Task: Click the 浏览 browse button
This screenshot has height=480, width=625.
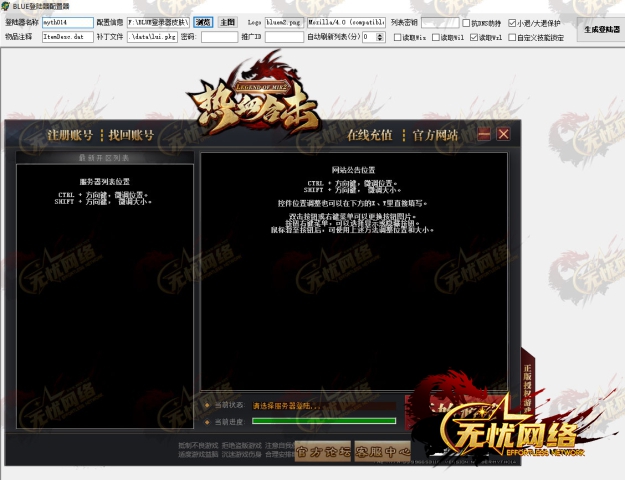Action: pos(203,22)
